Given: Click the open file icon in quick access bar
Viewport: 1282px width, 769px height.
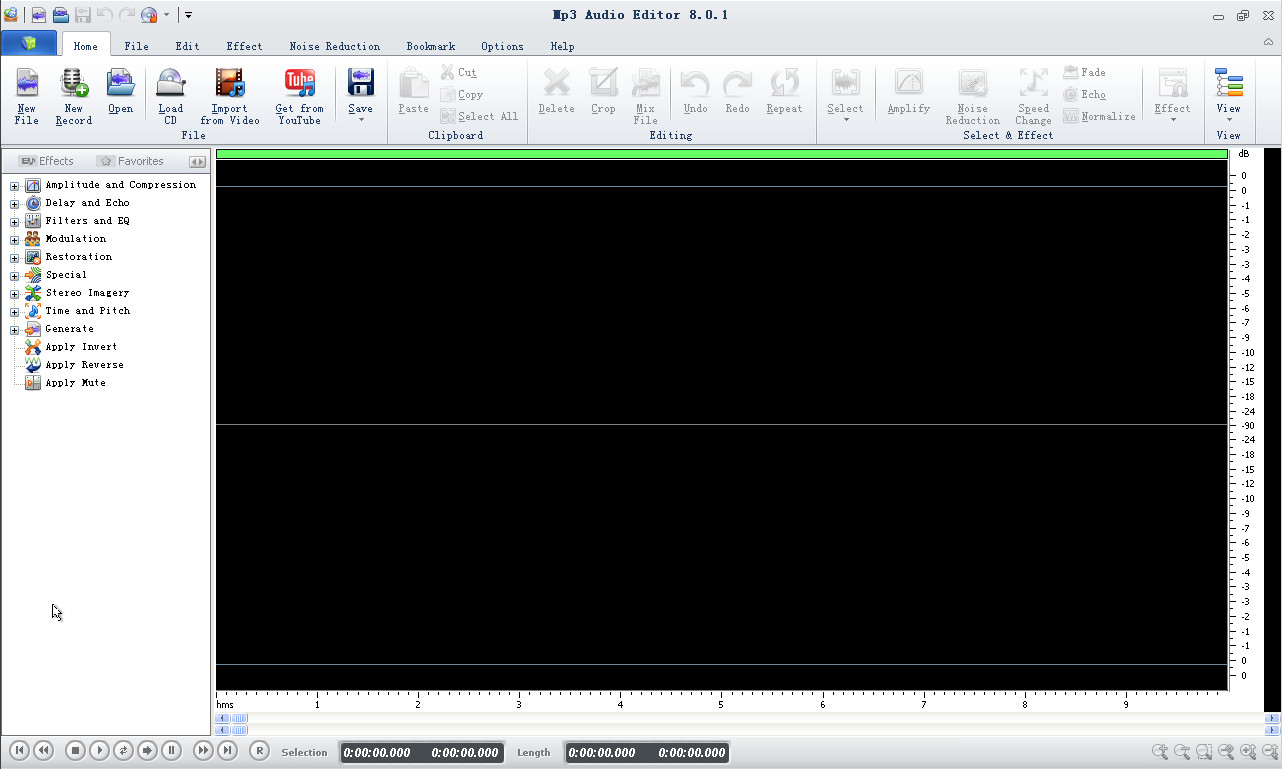Looking at the screenshot, I should coord(61,15).
